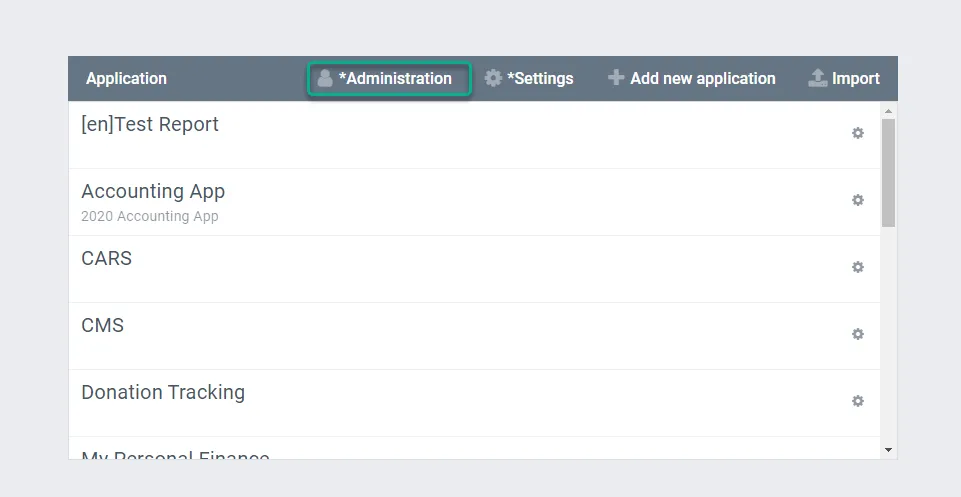Screen dimensions: 961x497
Task: Open the gear options for [en]Test Report
Action: 857,133
